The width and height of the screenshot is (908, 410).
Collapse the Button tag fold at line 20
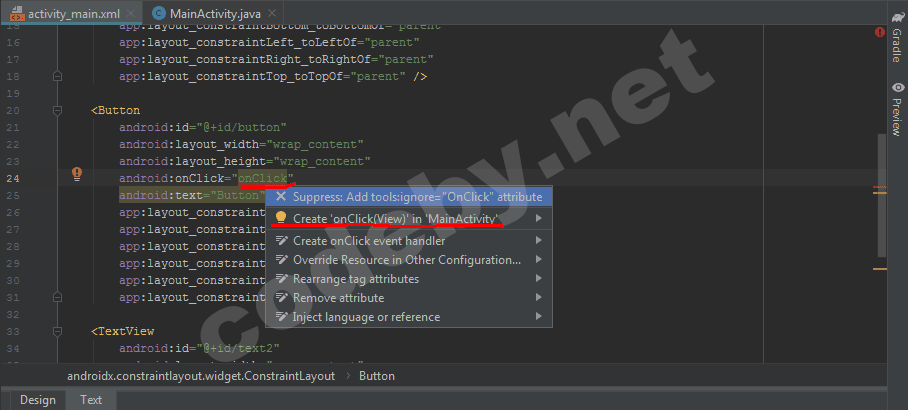point(57,110)
